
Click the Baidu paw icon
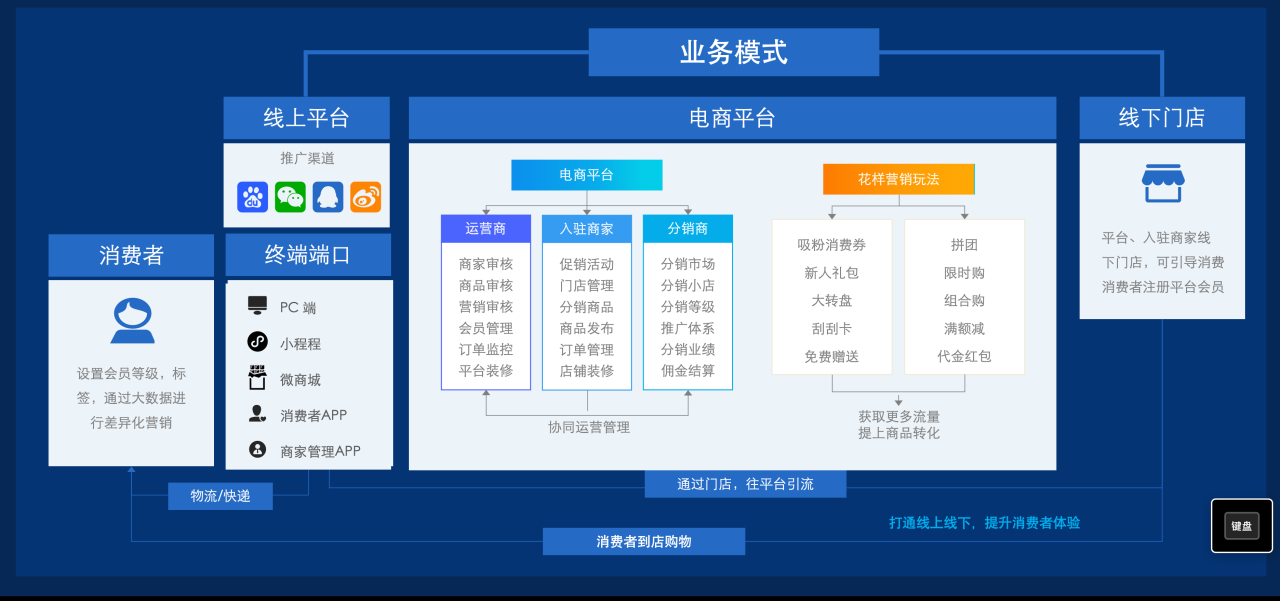point(253,197)
